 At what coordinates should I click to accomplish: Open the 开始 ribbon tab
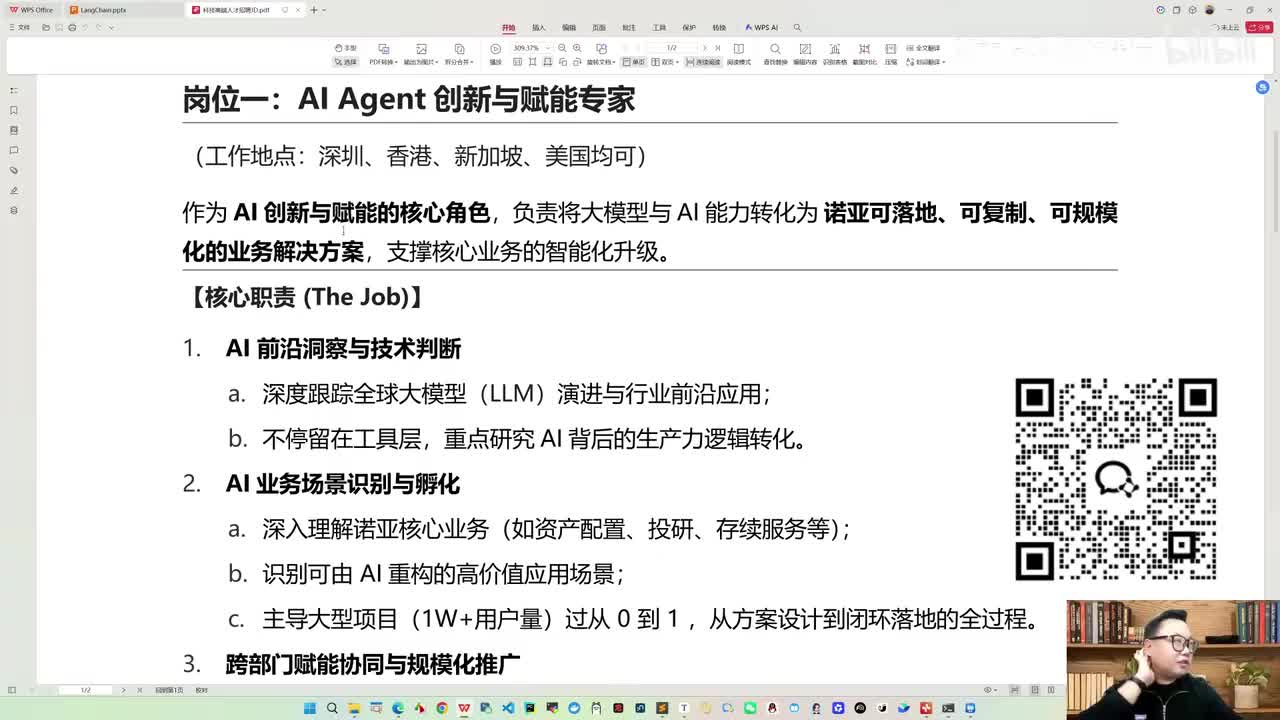[509, 28]
